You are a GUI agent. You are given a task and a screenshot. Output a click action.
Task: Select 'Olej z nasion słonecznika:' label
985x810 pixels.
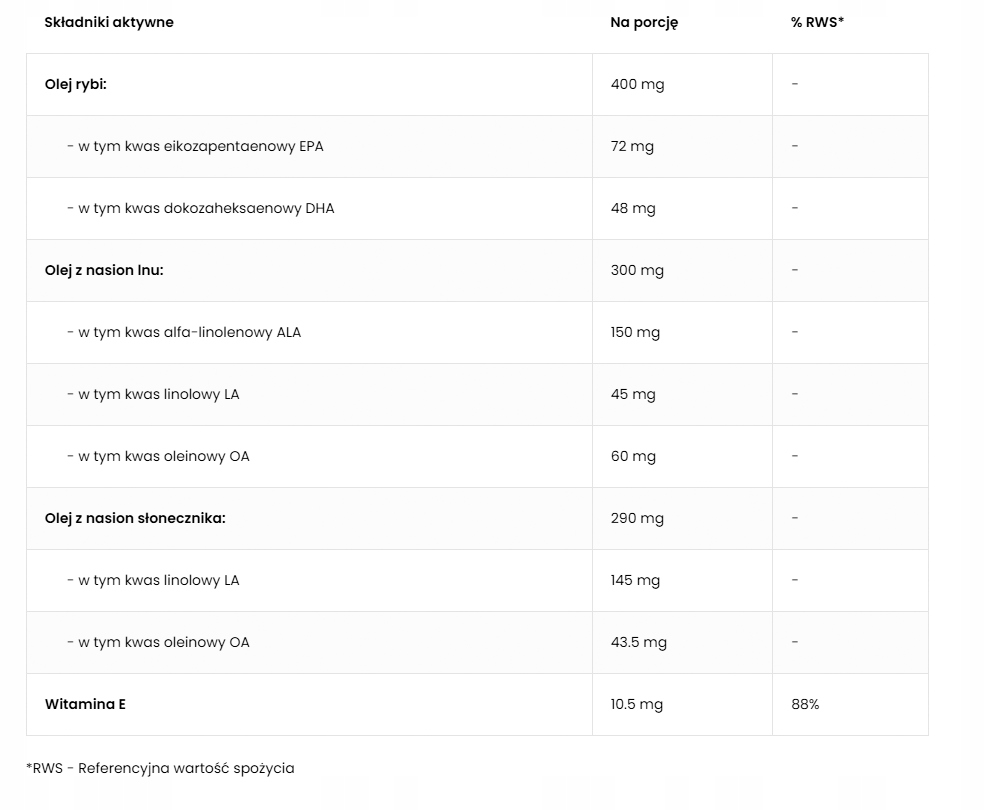click(135, 518)
